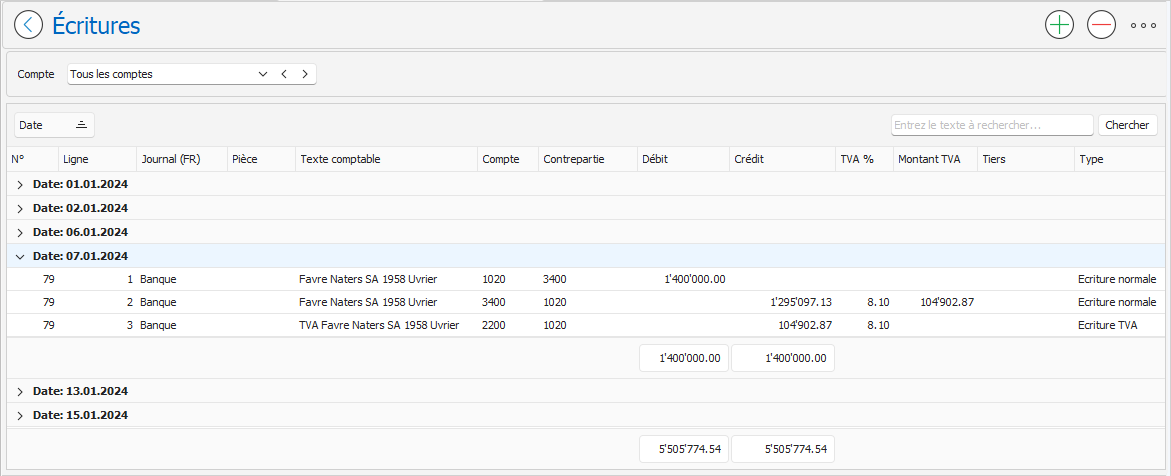This screenshot has width=1171, height=476.
Task: Open the Compte dropdown arrow
Action: (x=262, y=74)
